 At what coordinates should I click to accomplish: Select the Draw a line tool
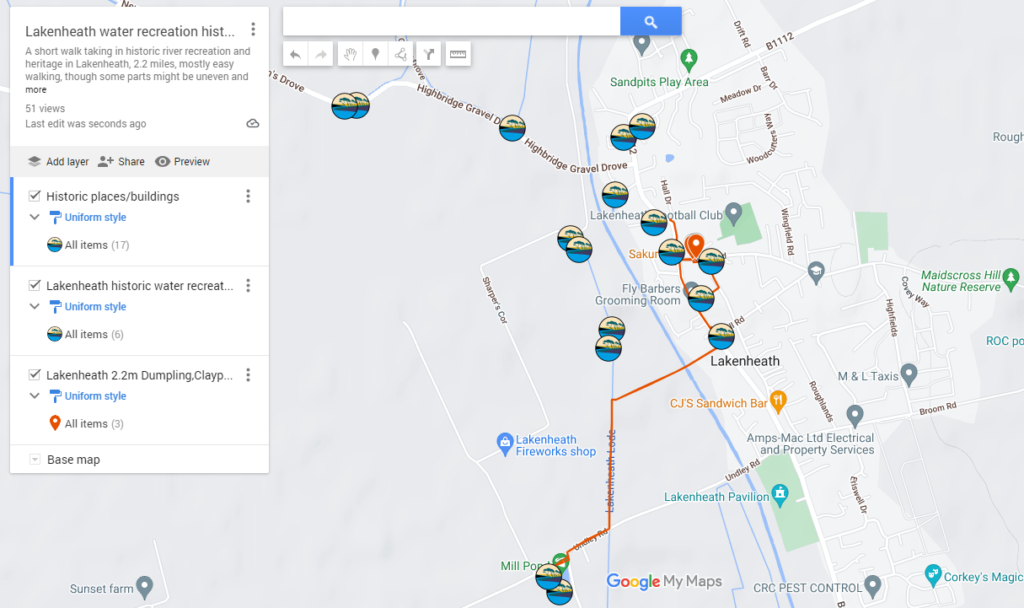pyautogui.click(x=401, y=54)
